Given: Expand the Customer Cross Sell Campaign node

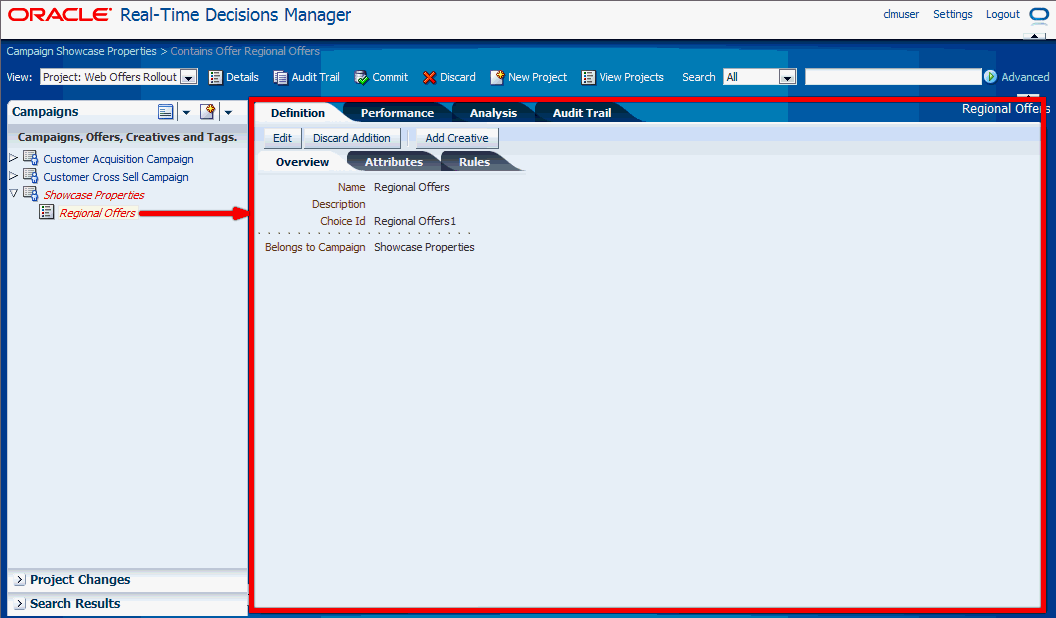Looking at the screenshot, I should point(13,175).
